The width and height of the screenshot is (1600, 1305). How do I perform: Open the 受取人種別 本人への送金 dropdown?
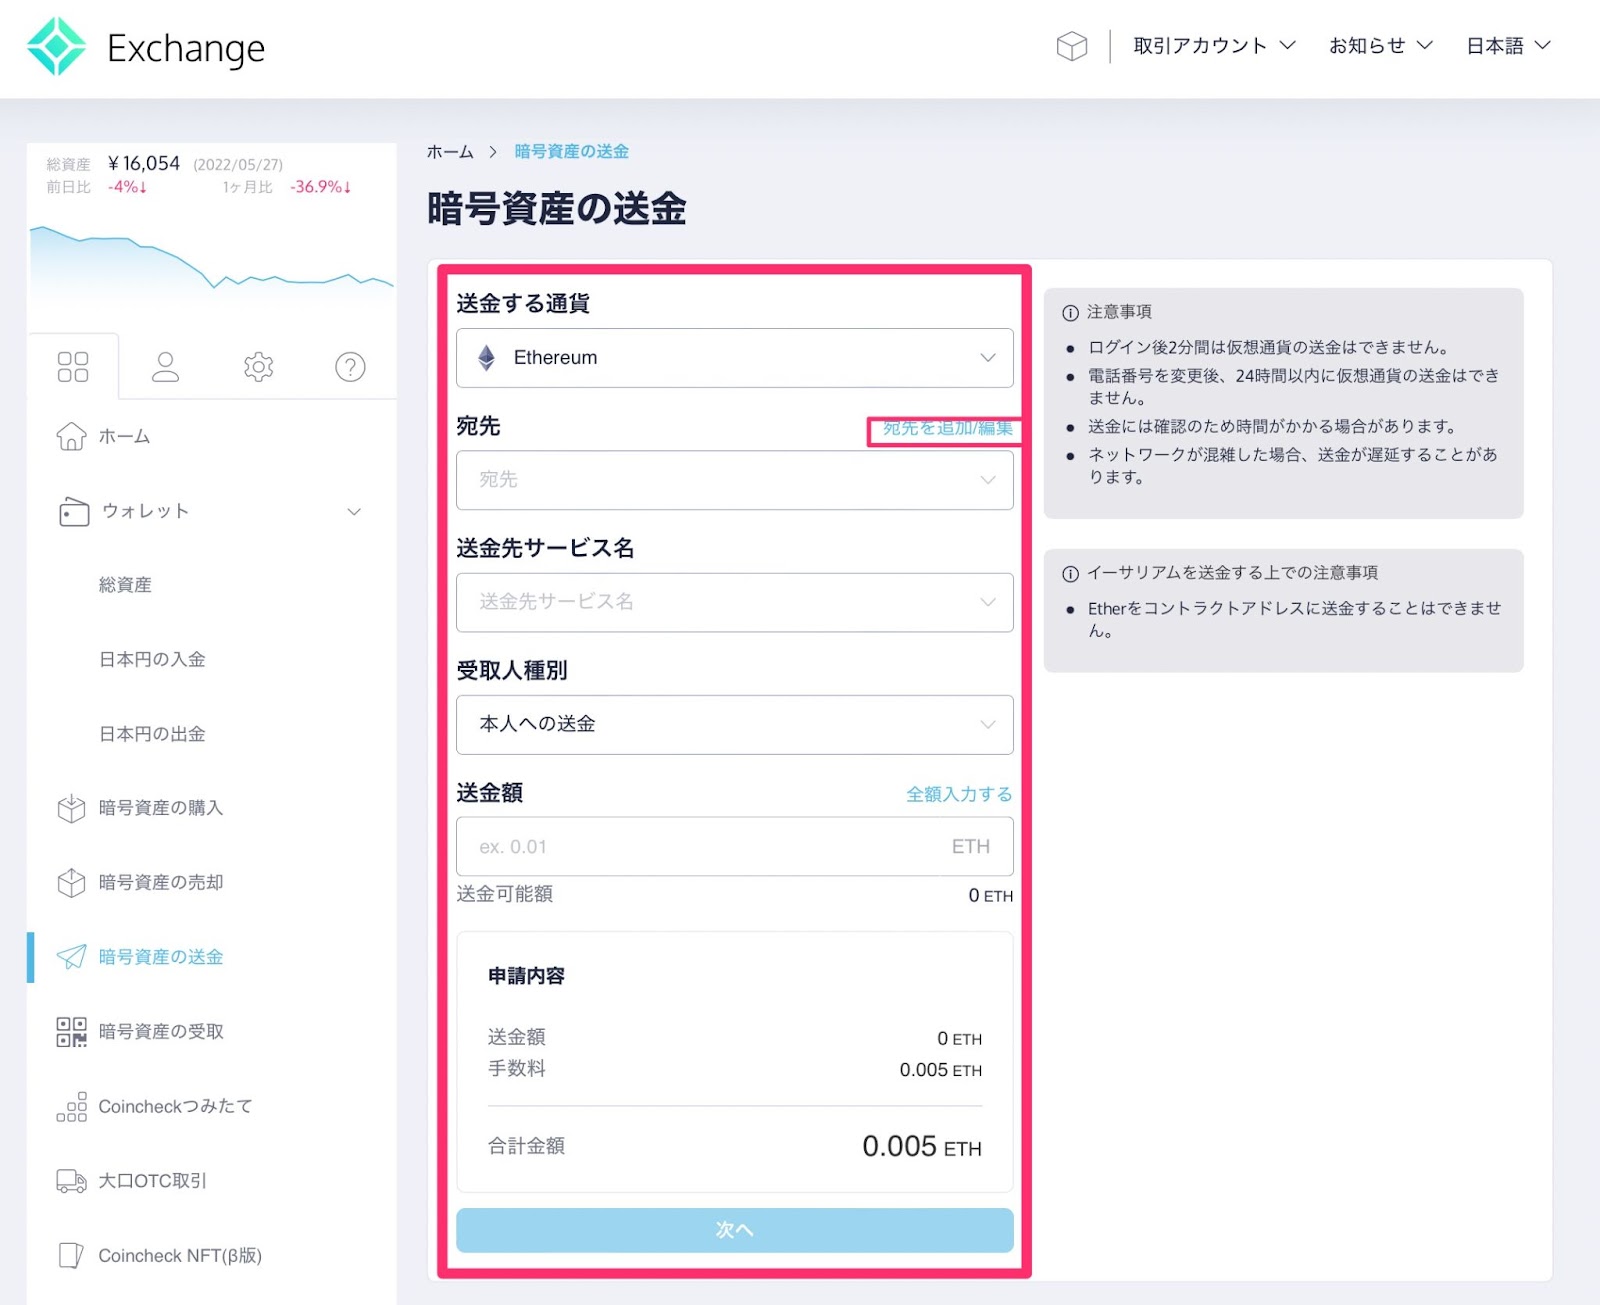734,725
